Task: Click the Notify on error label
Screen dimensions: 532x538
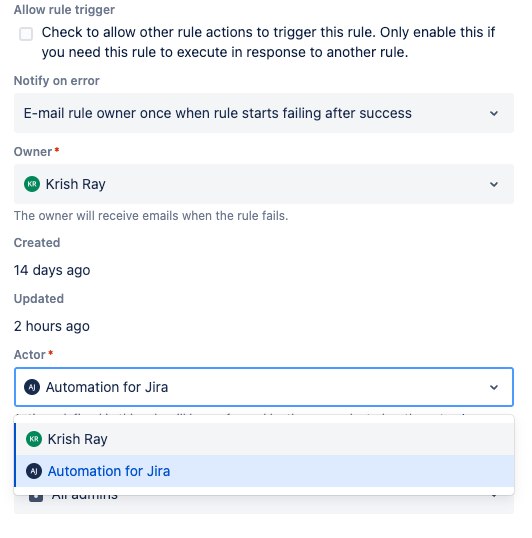Action: pyautogui.click(x=57, y=81)
